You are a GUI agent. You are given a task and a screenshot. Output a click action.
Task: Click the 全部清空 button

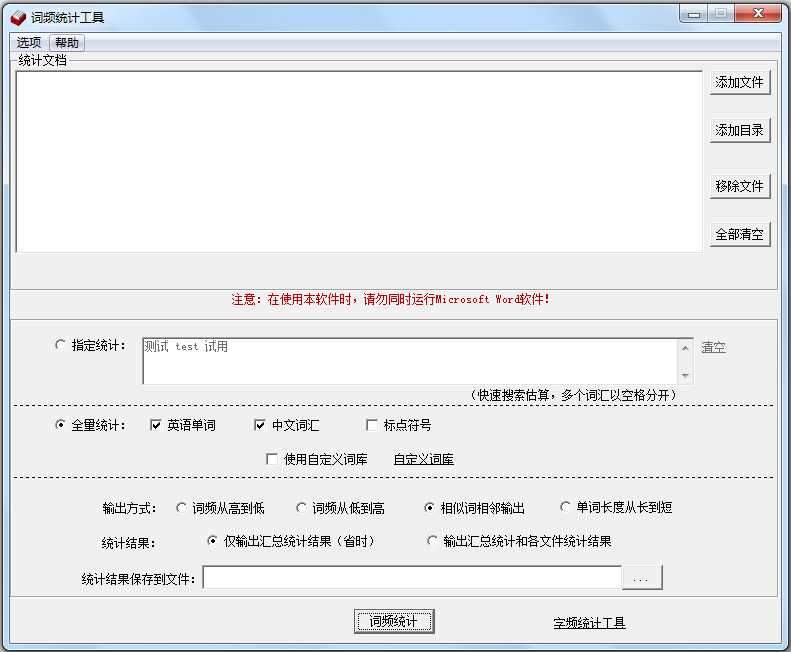click(740, 234)
